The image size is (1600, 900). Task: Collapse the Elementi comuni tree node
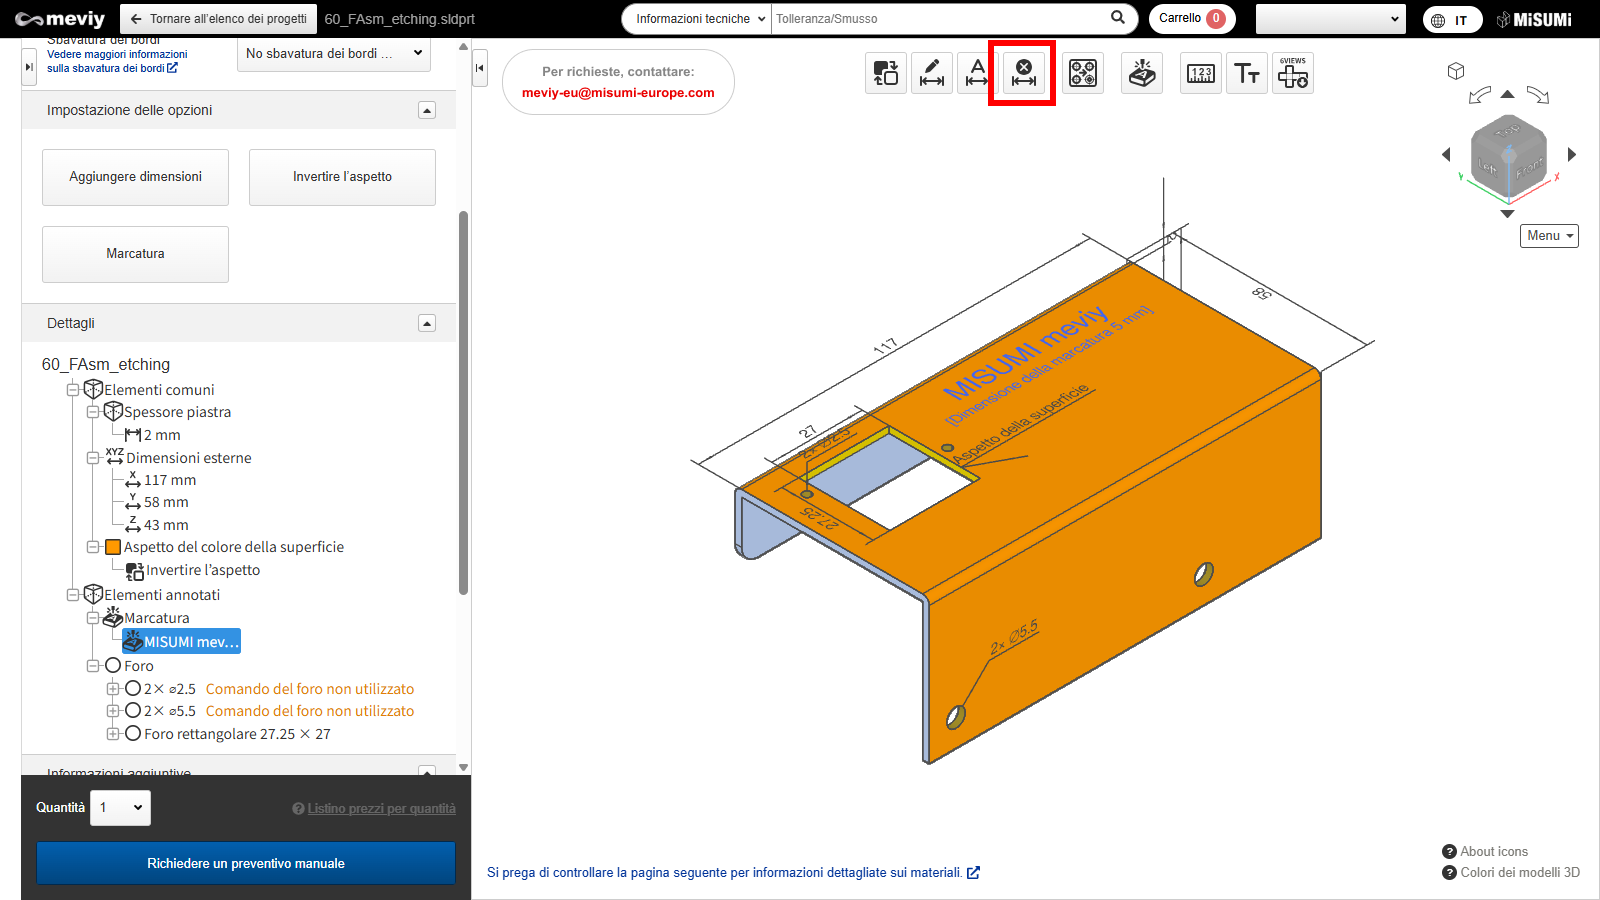(73, 390)
